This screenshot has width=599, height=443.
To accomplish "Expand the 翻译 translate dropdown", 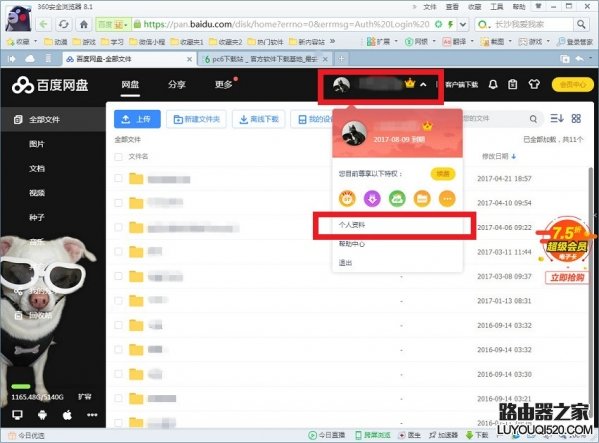I will [x=472, y=41].
